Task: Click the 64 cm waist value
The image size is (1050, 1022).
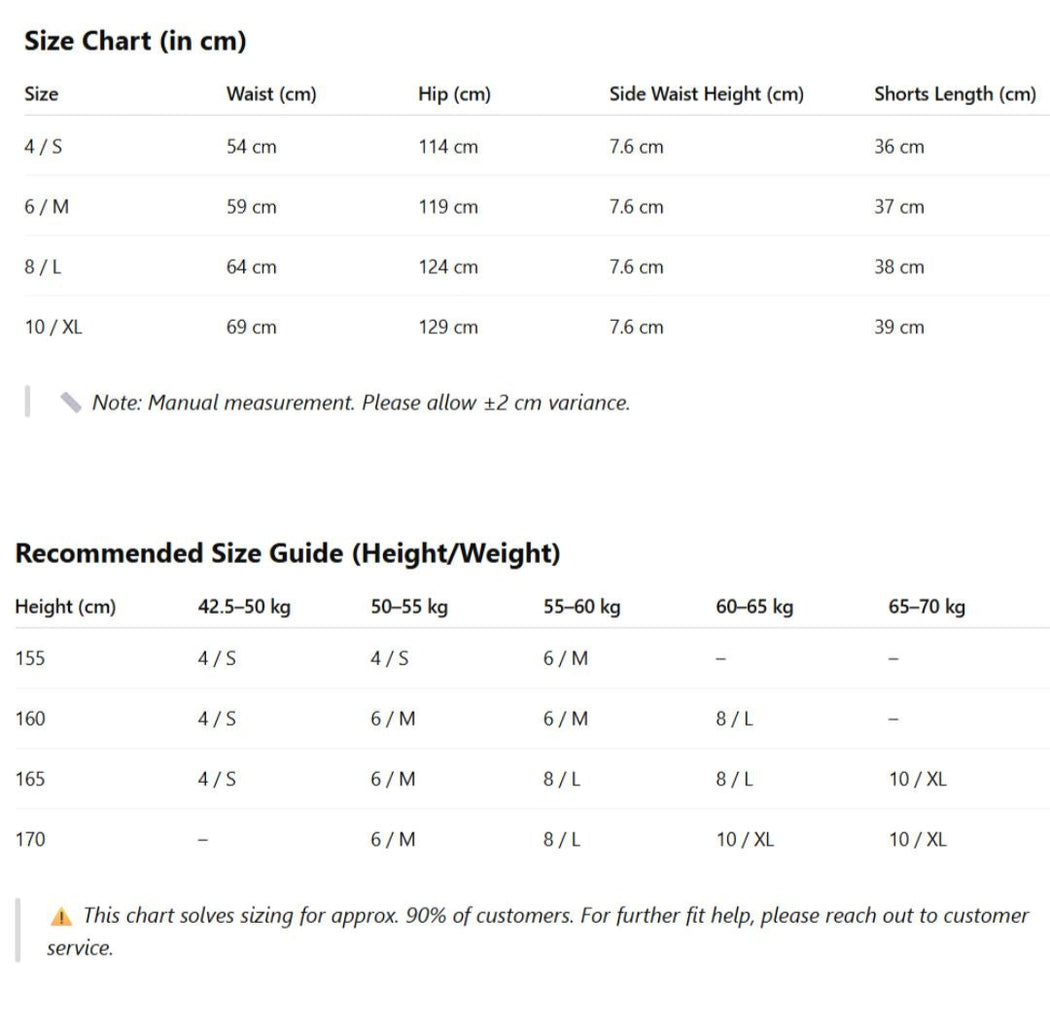Action: pyautogui.click(x=251, y=267)
